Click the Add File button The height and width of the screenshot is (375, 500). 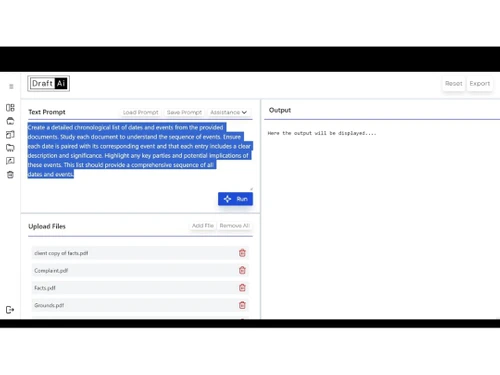(x=203, y=226)
